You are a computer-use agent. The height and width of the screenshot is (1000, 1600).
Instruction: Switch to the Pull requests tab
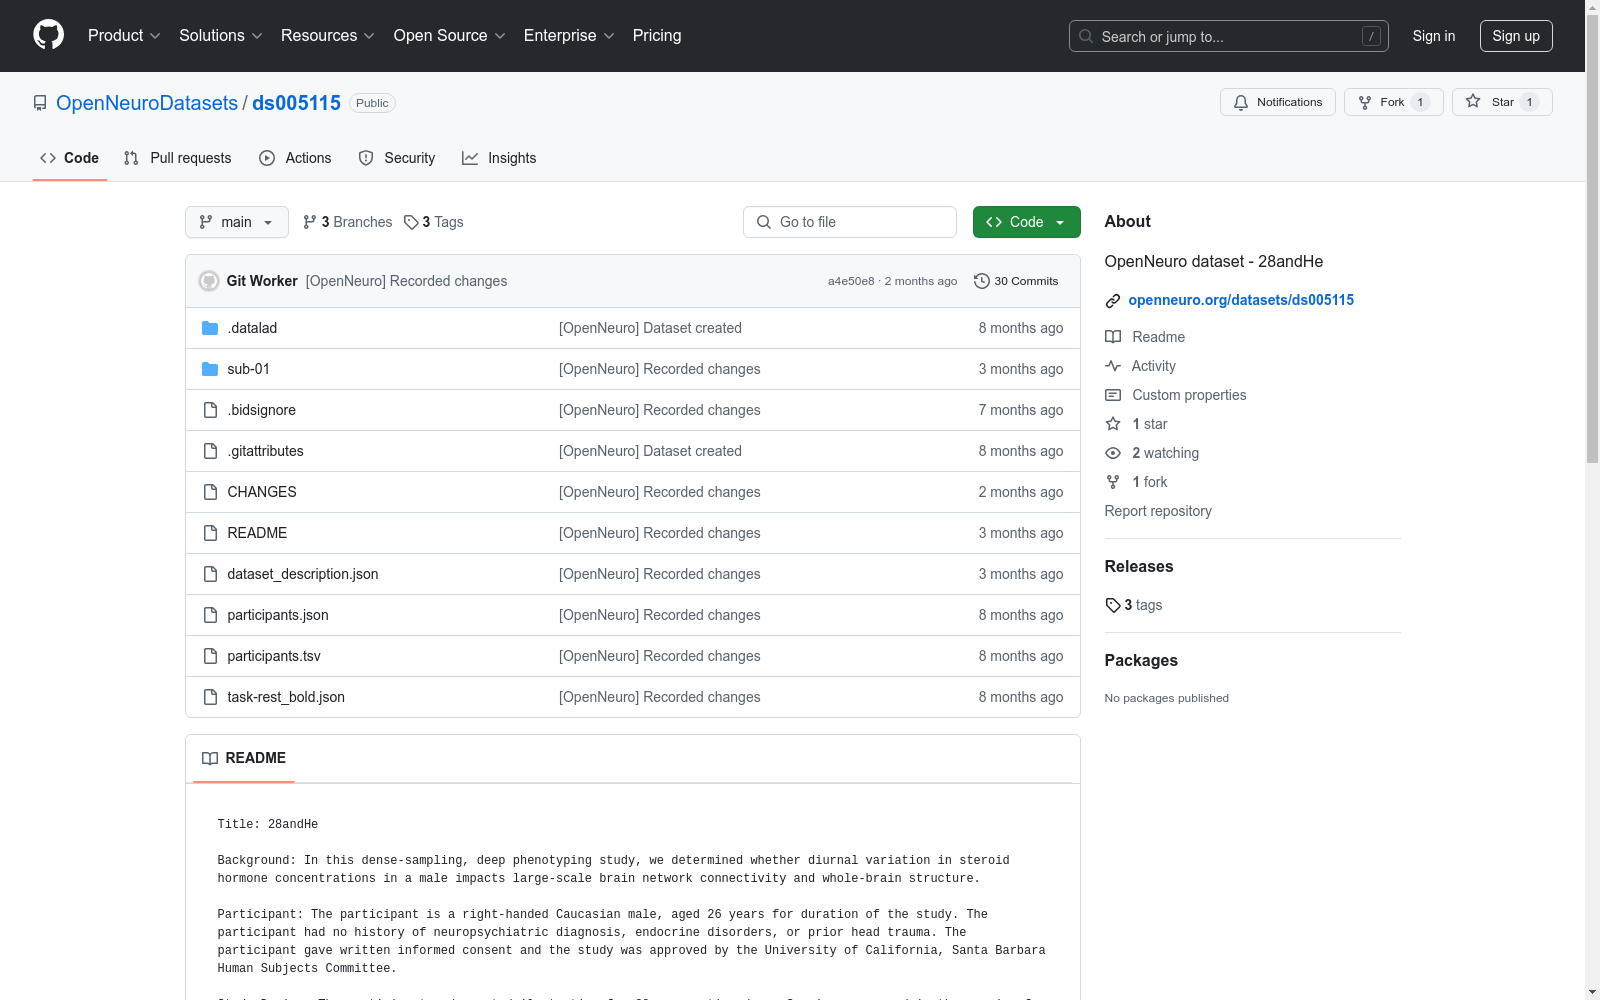(177, 158)
